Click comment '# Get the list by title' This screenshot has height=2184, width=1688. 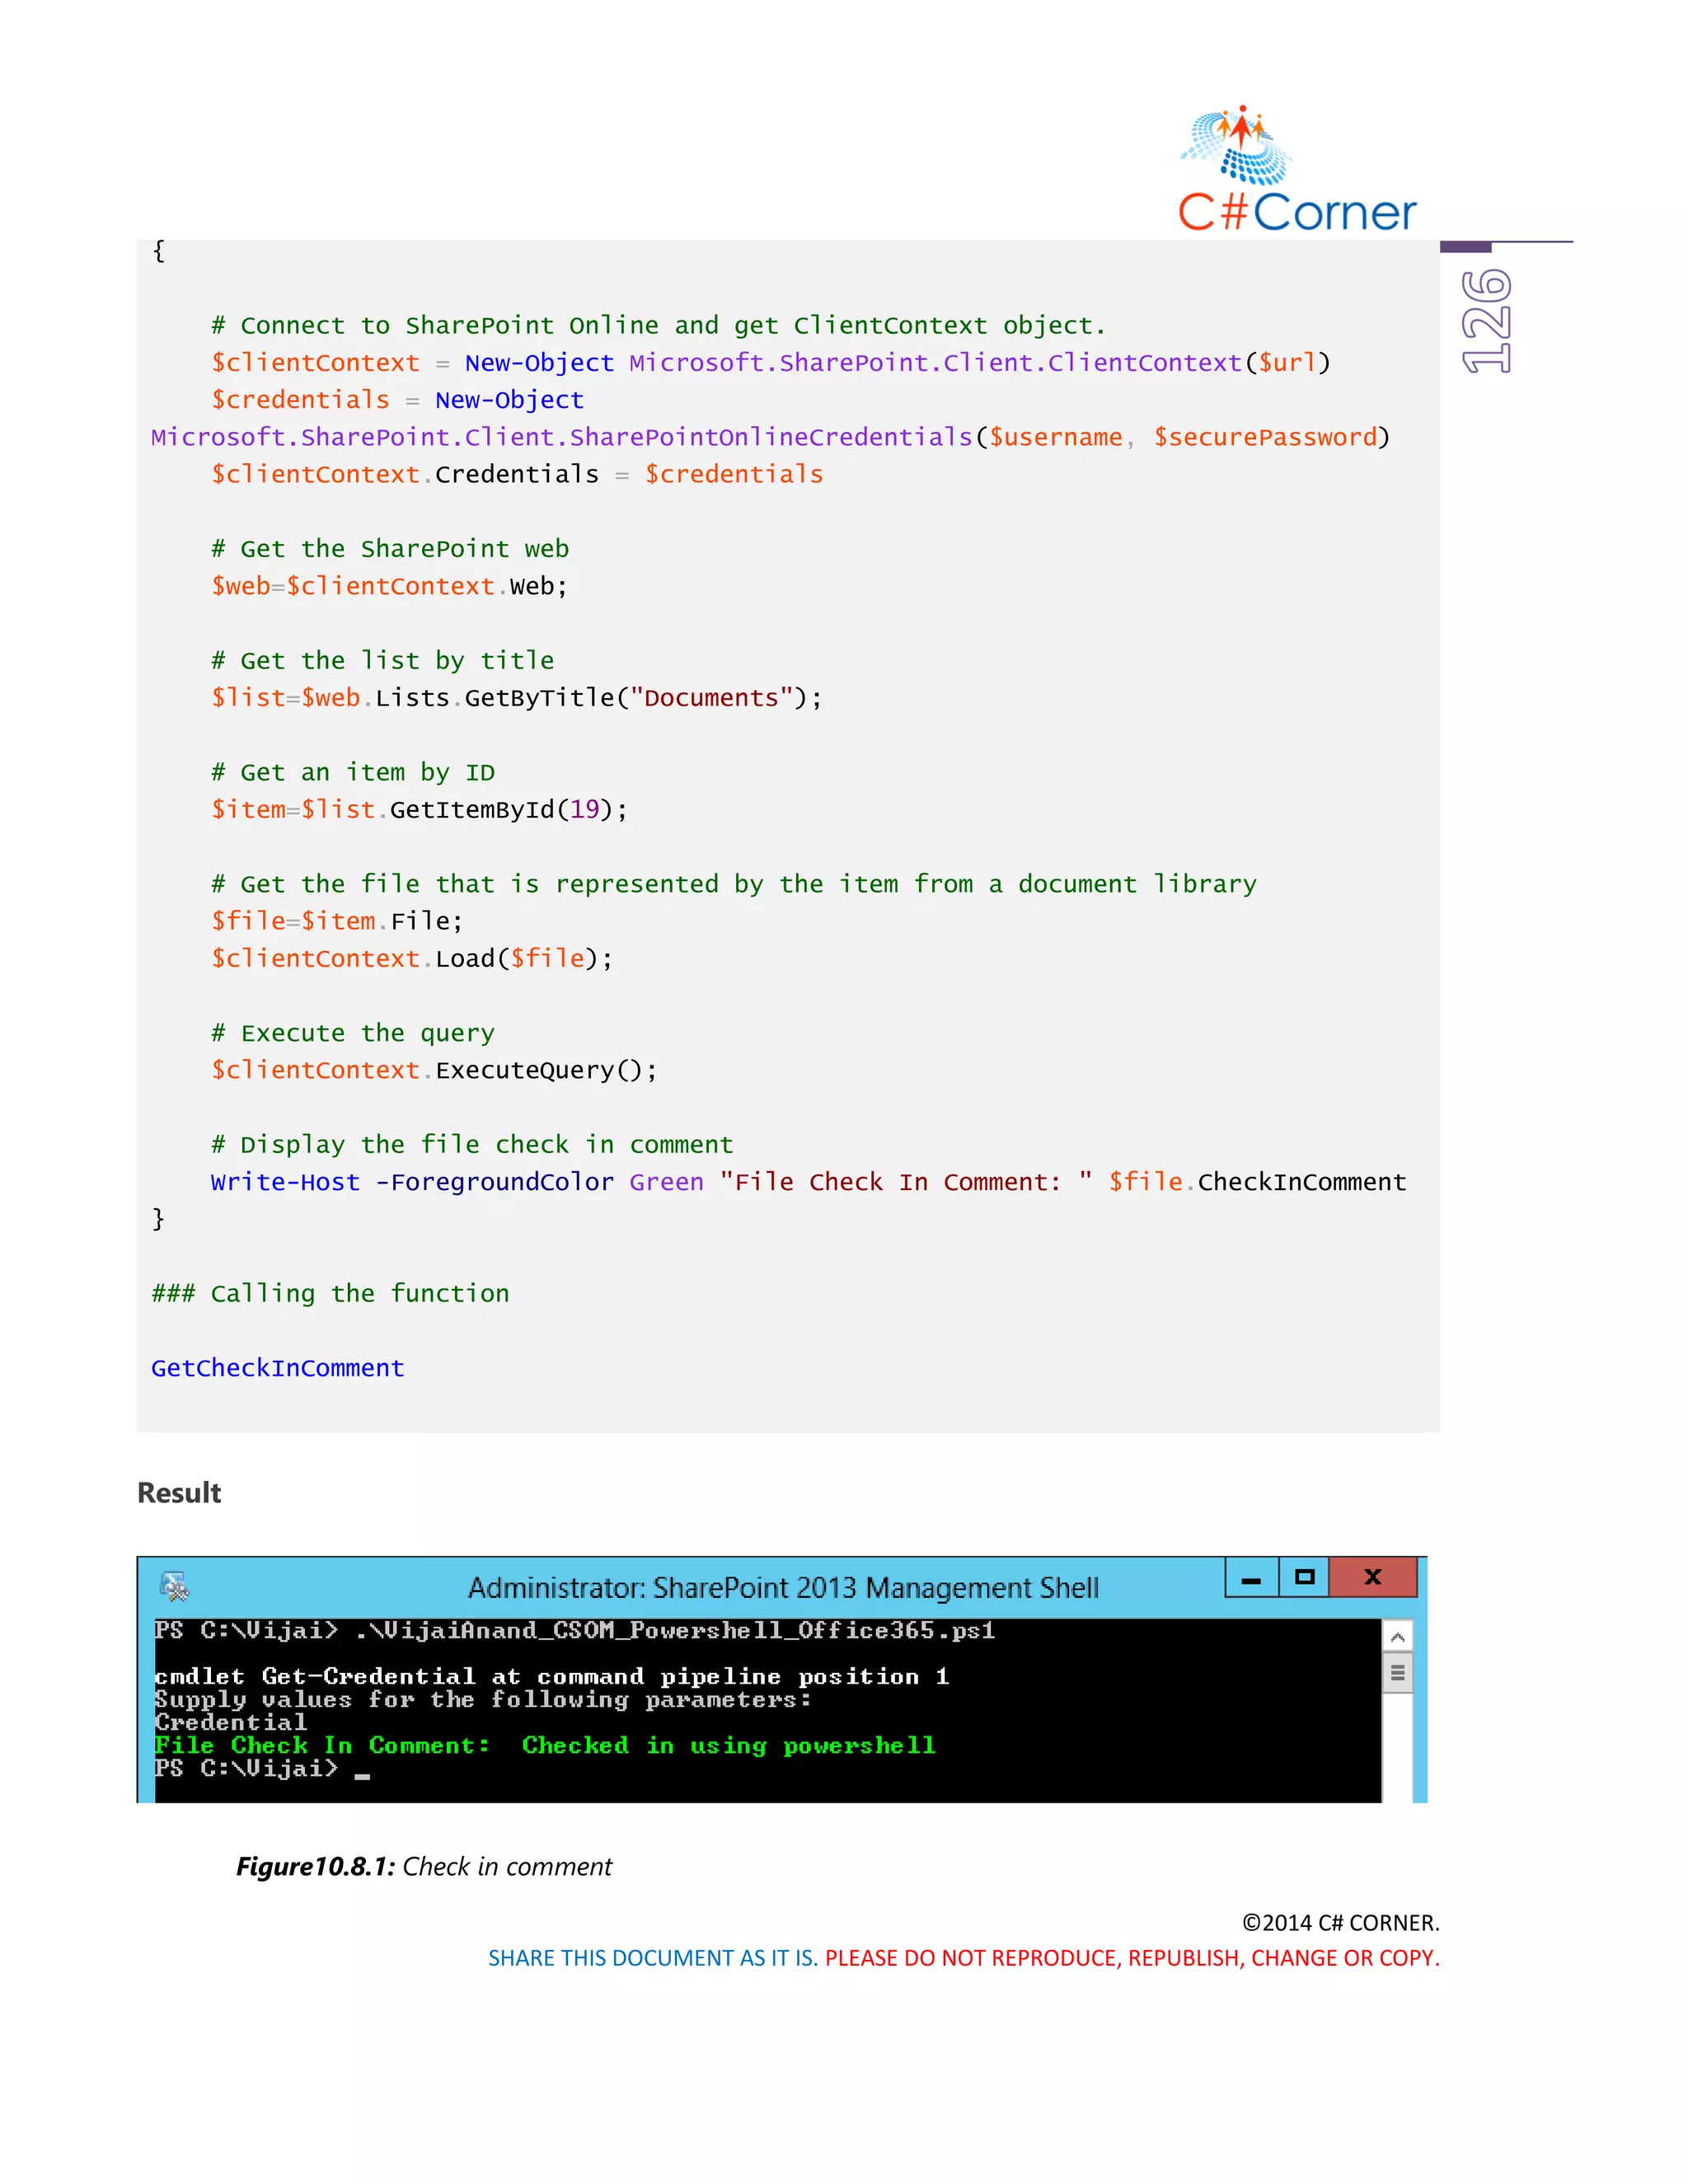(382, 661)
